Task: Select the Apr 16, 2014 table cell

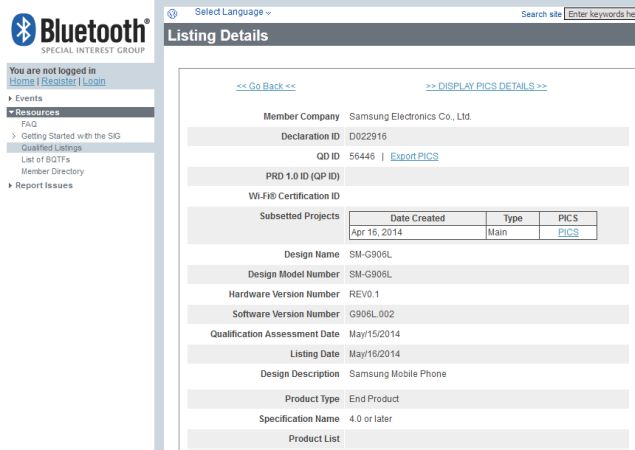Action: pos(418,232)
